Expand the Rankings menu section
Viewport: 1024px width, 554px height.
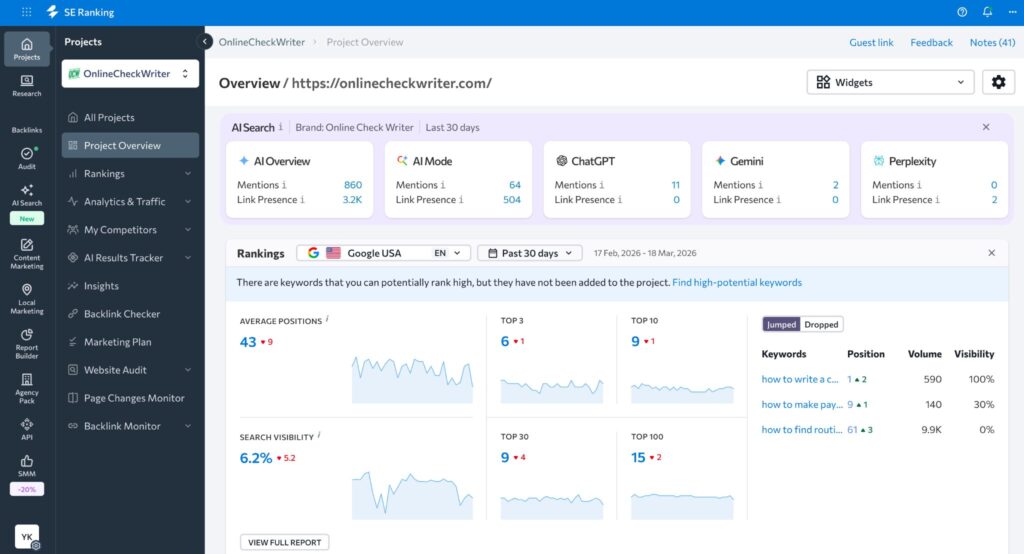click(130, 174)
